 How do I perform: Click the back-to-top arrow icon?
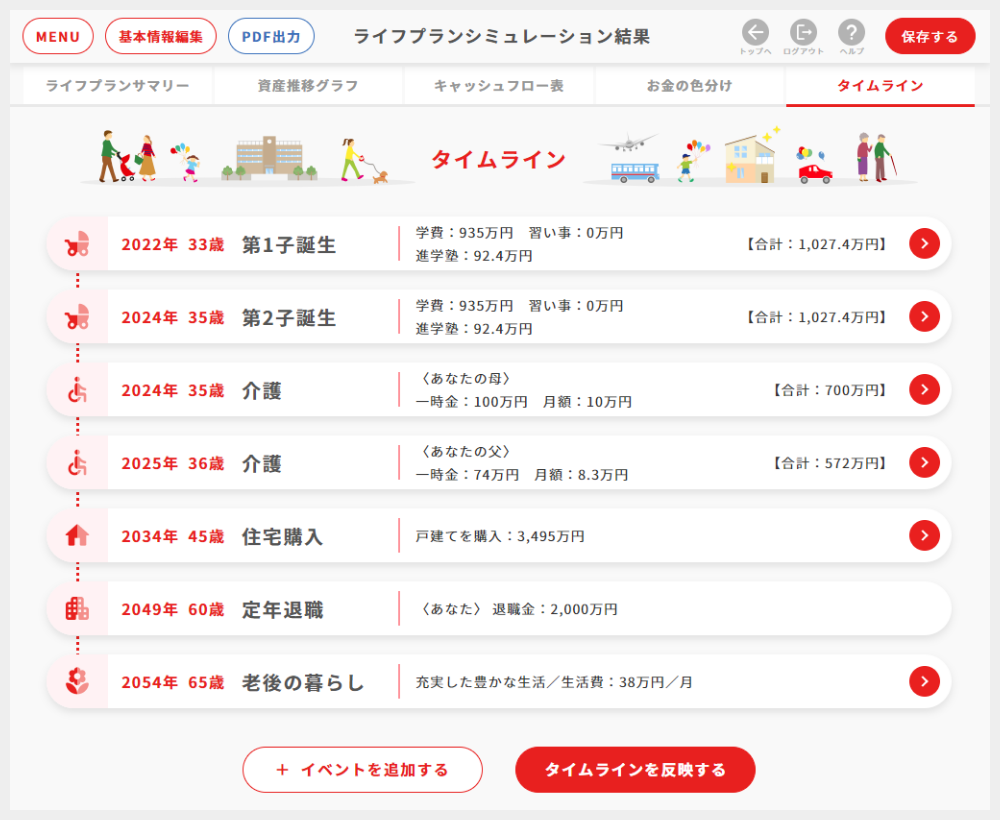[755, 33]
